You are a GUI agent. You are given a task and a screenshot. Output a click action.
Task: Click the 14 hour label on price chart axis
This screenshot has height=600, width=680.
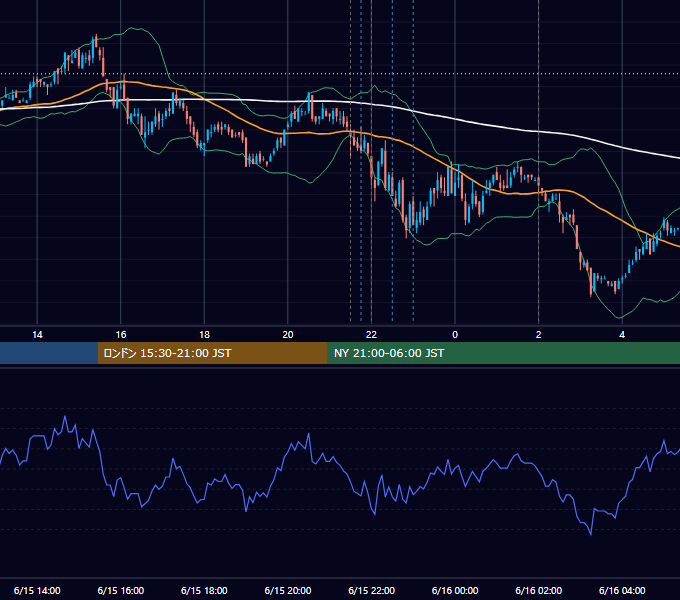pos(37,335)
